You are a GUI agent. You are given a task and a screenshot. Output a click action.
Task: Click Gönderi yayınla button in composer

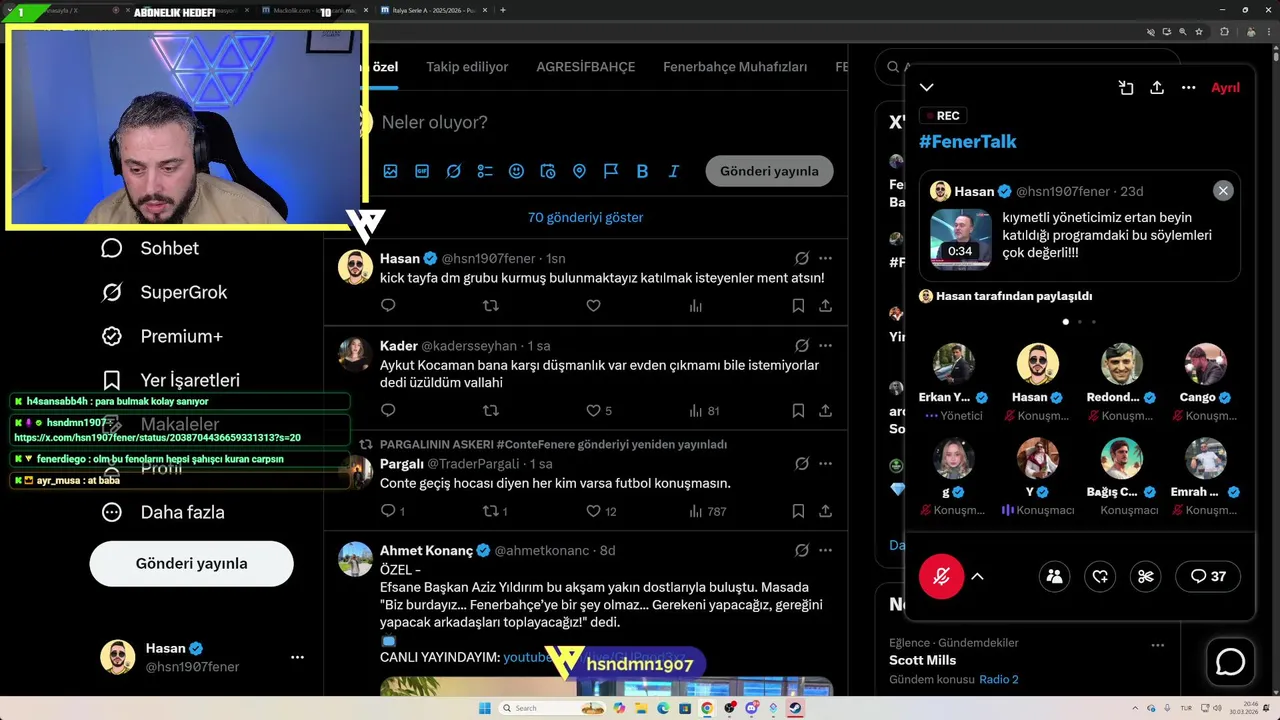tap(769, 171)
